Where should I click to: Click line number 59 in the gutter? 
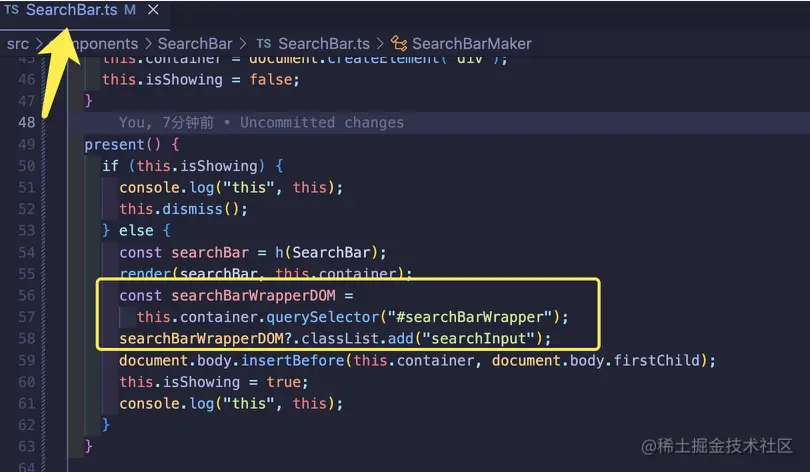pyautogui.click(x=27, y=360)
